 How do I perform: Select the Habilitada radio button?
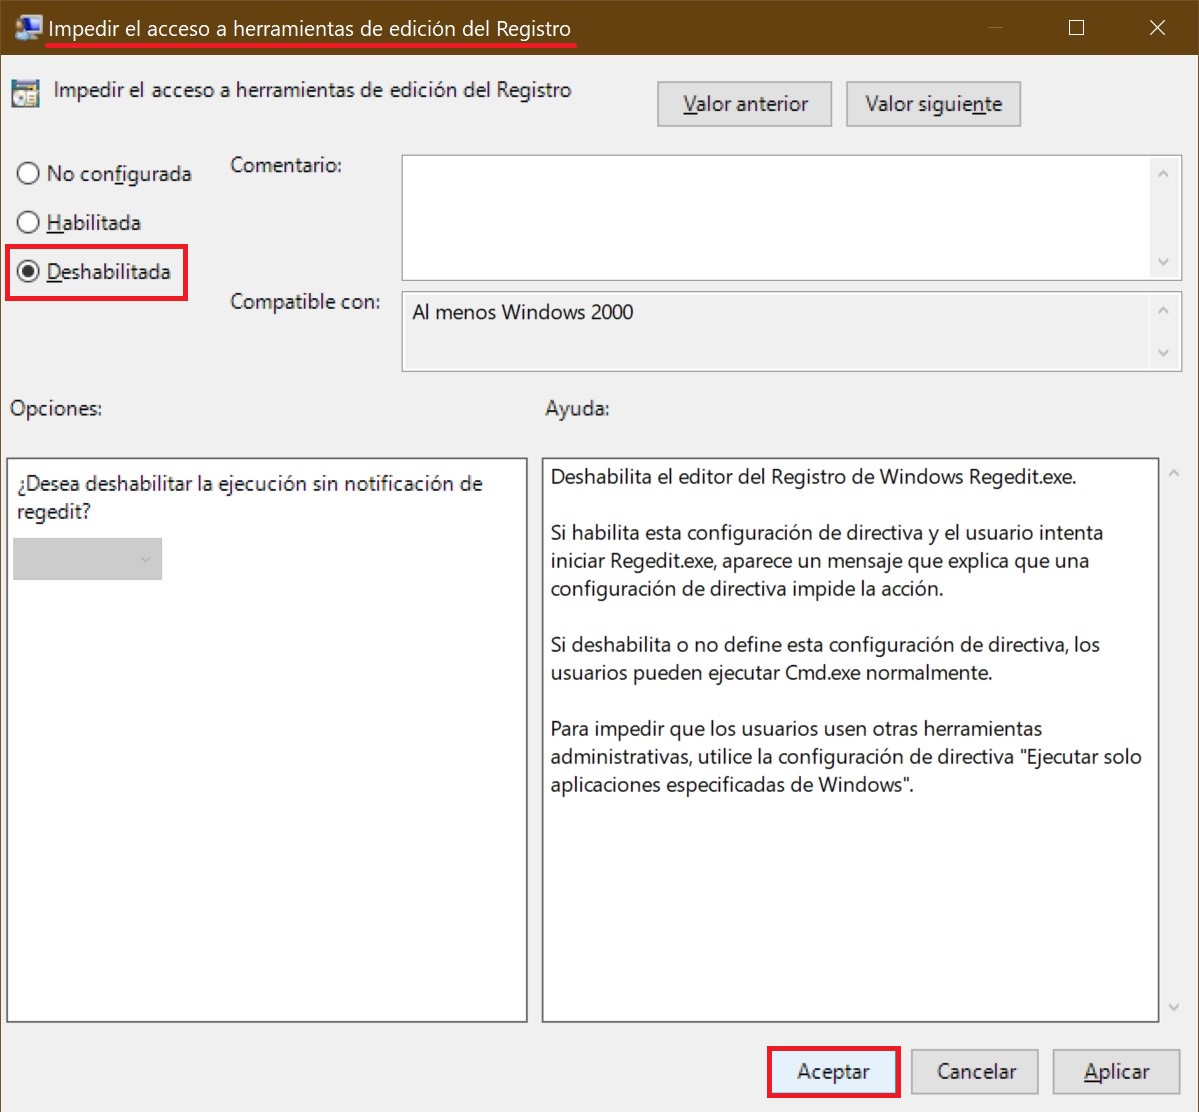[28, 222]
